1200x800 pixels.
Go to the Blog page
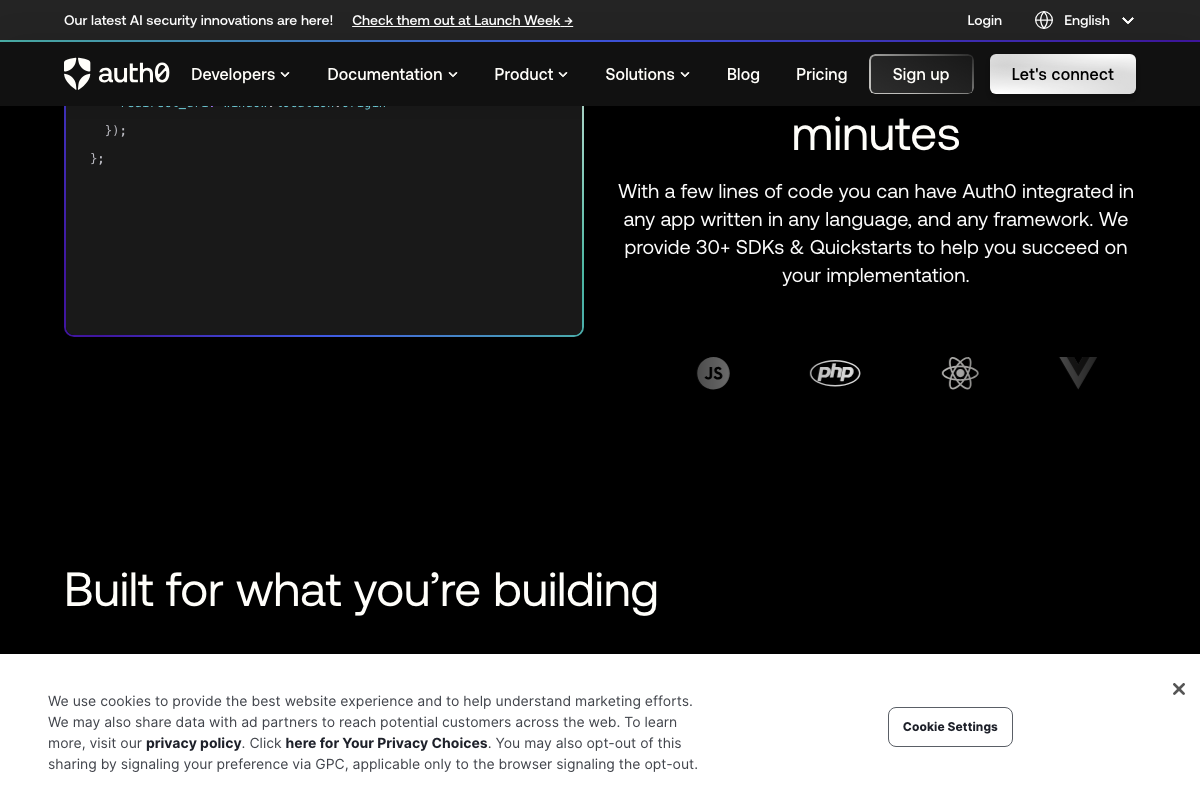[x=743, y=74]
